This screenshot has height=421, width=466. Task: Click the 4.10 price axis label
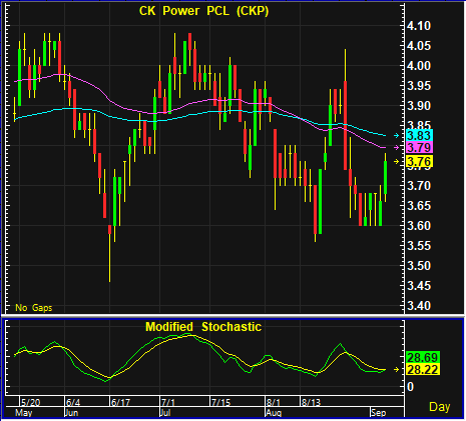coord(419,26)
